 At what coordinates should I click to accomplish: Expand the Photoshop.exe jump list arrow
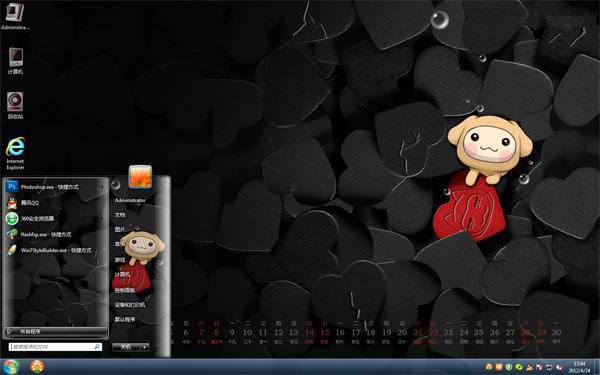click(x=102, y=187)
